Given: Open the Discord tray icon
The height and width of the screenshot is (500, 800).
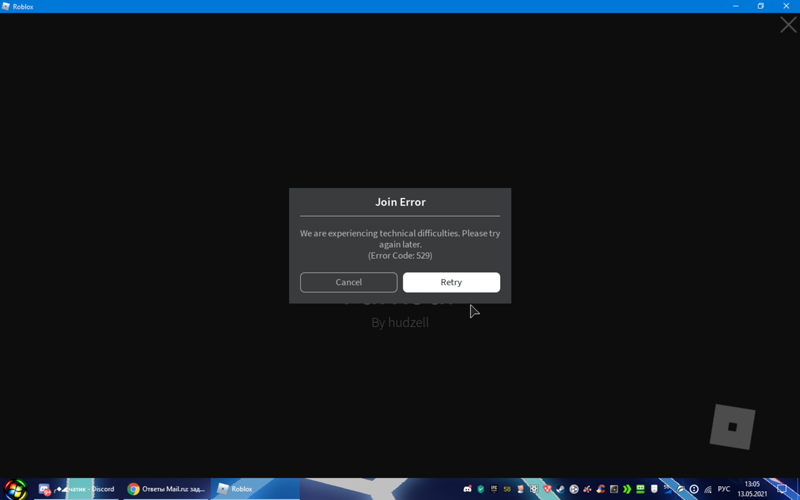Looking at the screenshot, I should tap(467, 489).
